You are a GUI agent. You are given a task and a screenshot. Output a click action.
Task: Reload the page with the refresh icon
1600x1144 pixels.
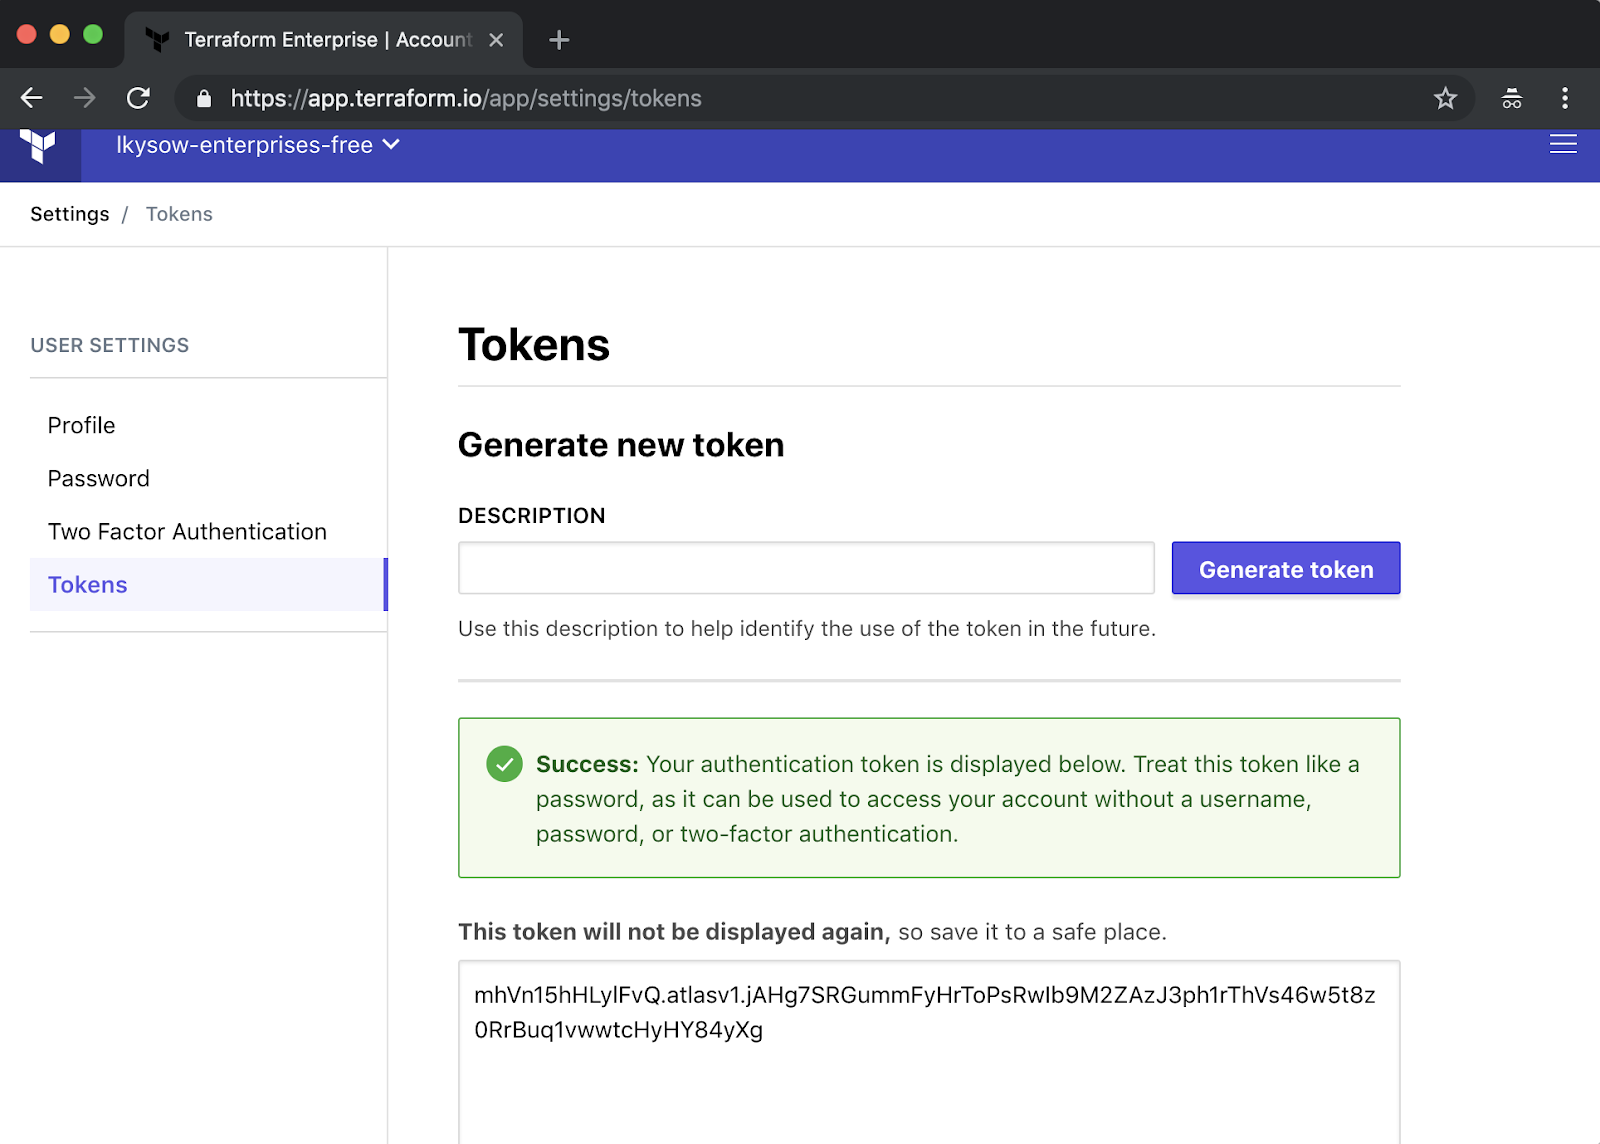138,98
